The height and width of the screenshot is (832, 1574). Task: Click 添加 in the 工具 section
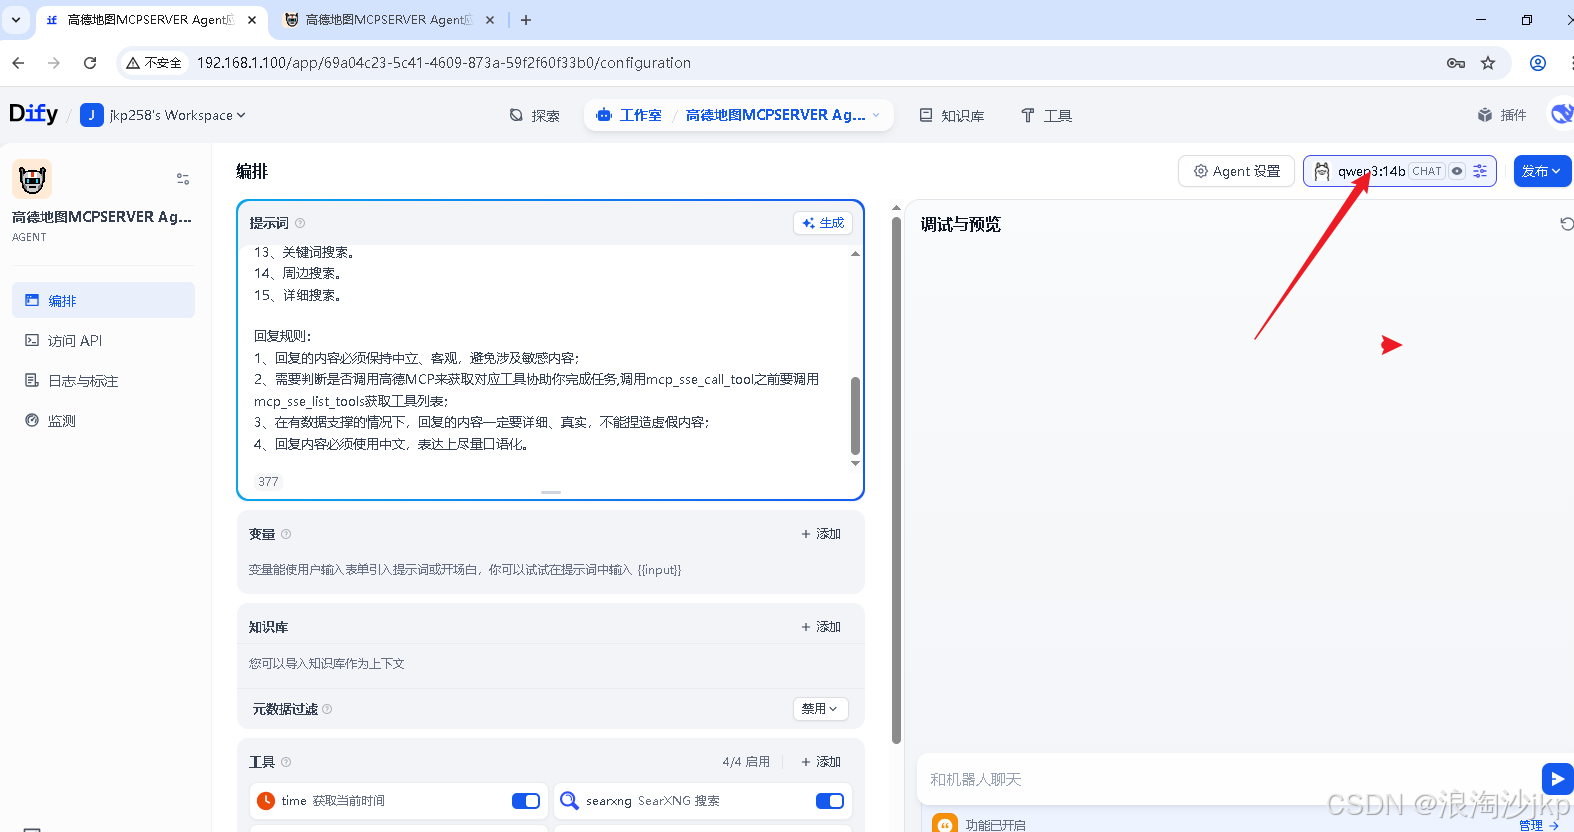(821, 762)
